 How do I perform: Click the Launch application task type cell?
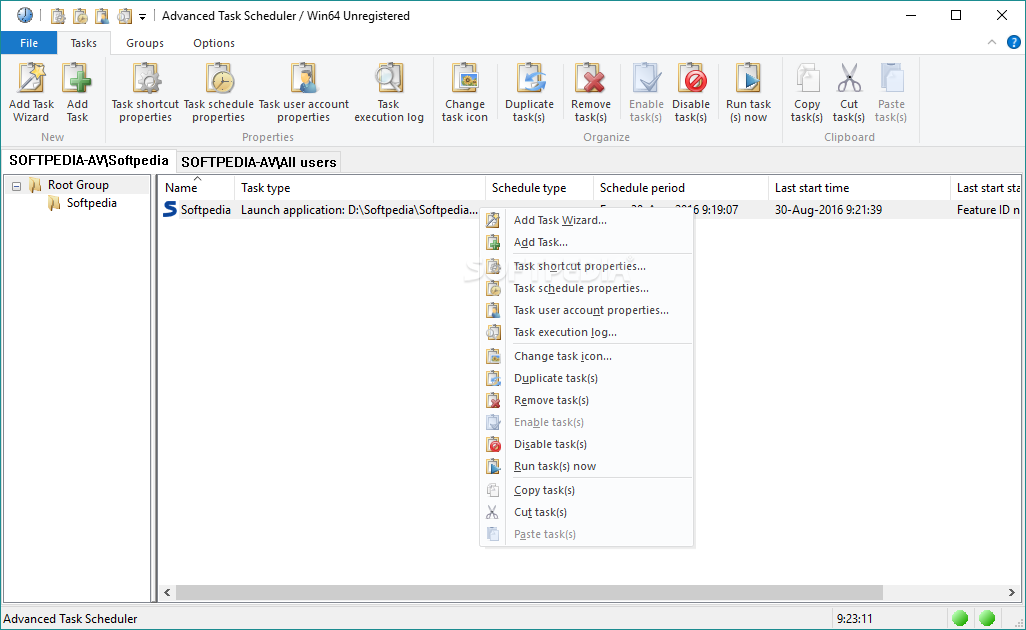(359, 210)
